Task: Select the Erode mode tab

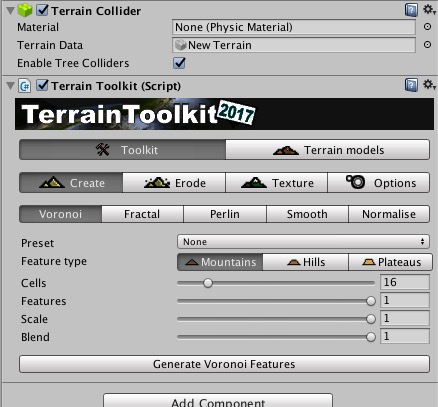Action: click(x=174, y=183)
